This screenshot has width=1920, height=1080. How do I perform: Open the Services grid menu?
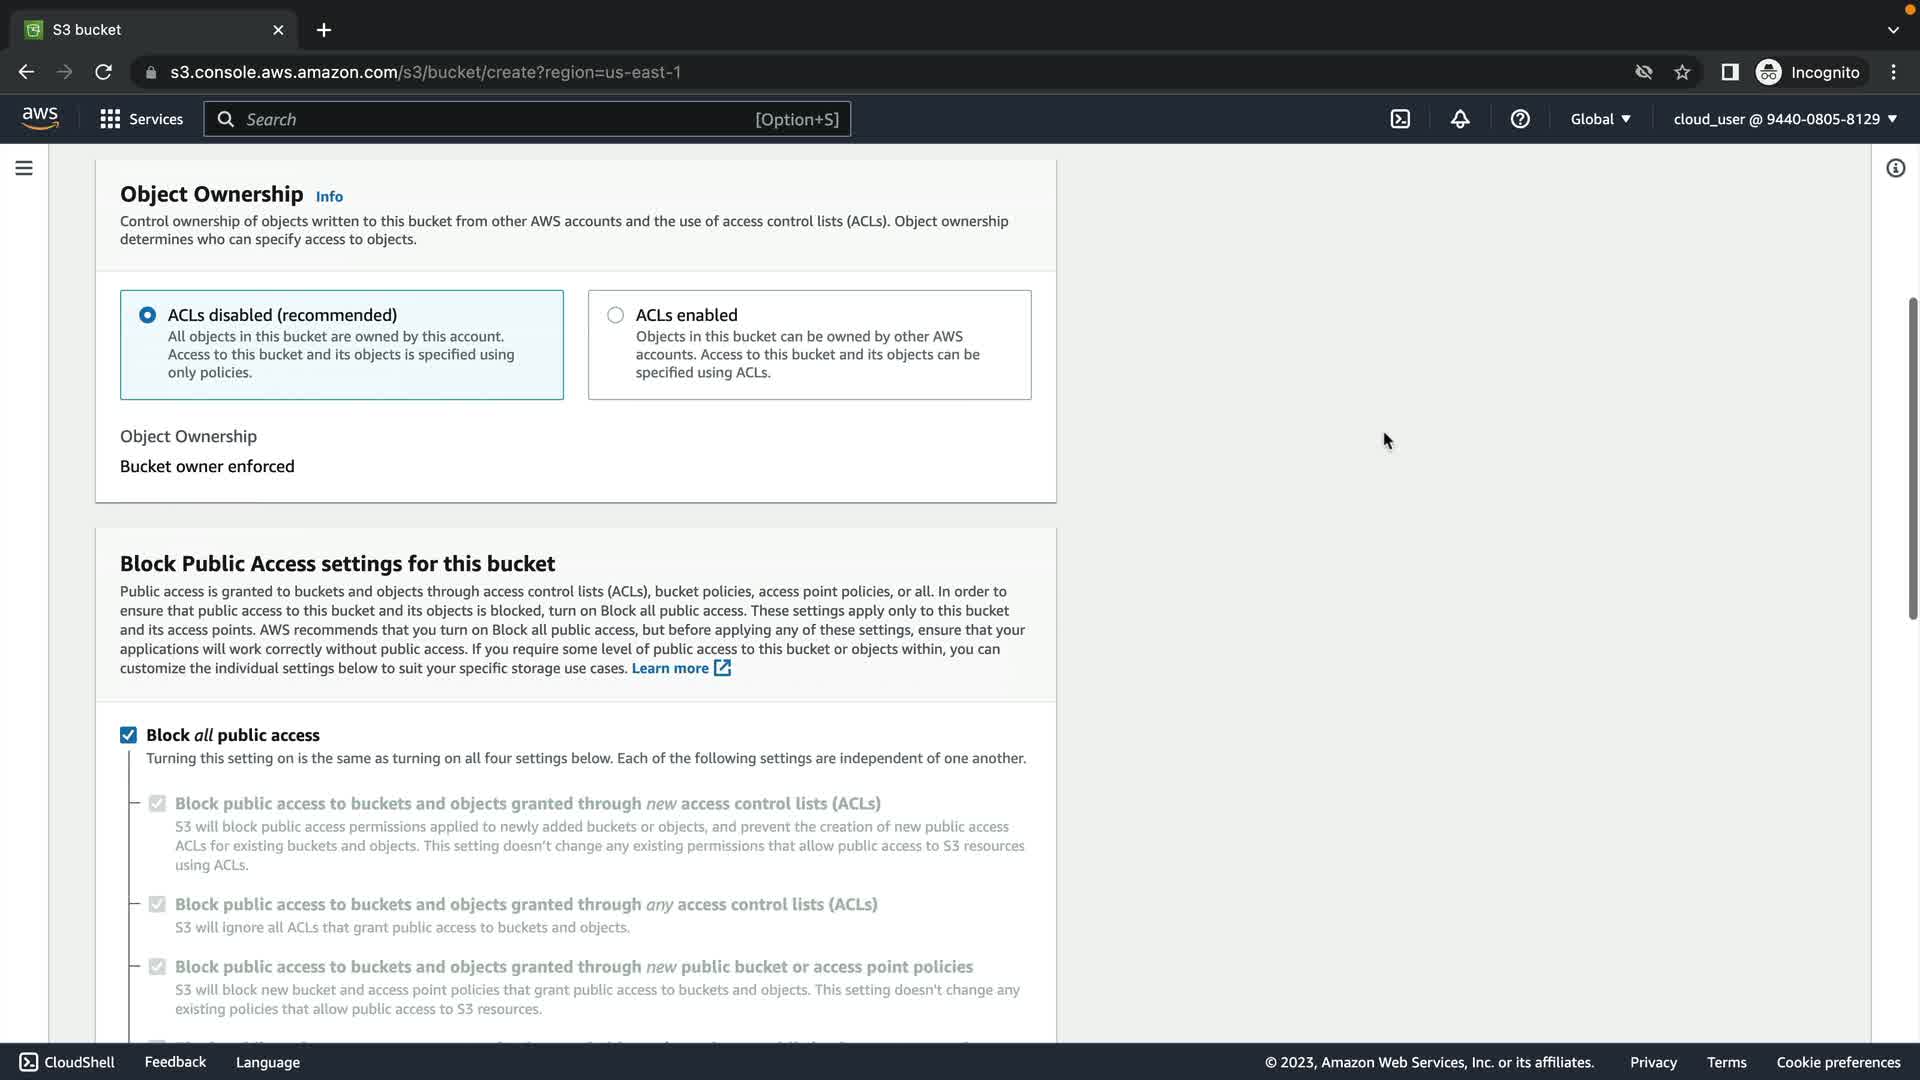pyautogui.click(x=141, y=119)
